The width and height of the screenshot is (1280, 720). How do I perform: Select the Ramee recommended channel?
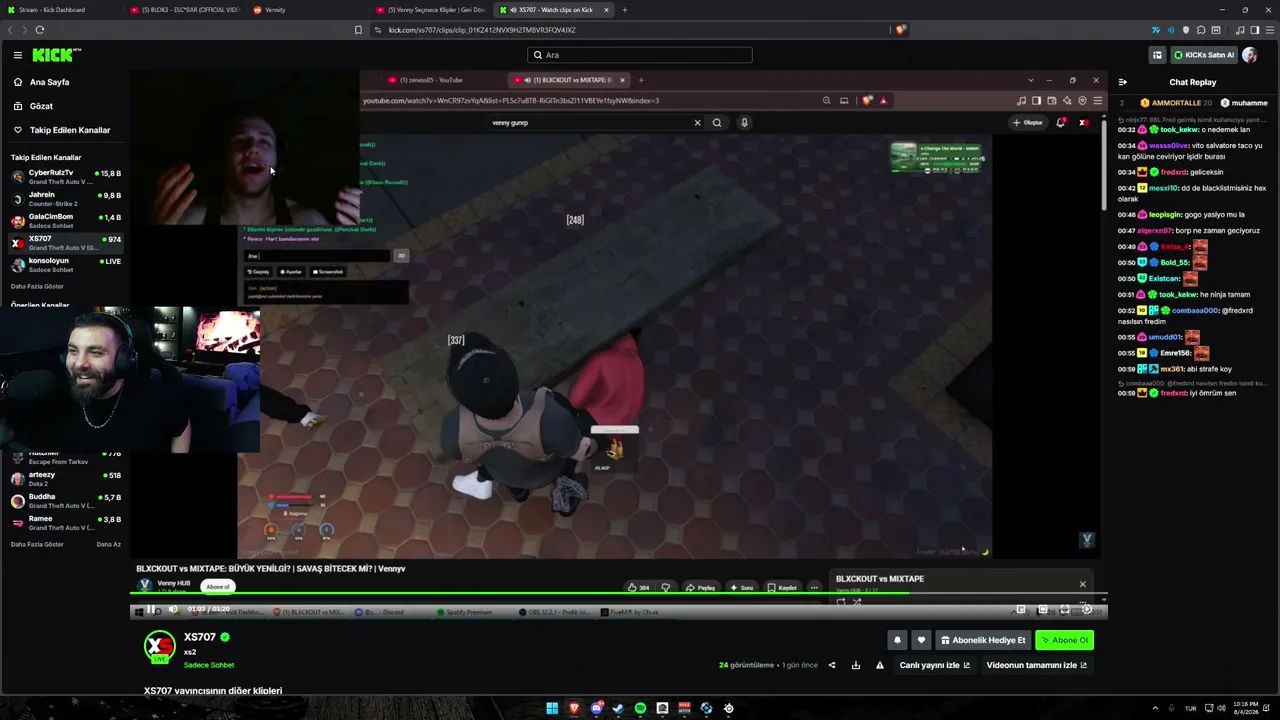point(65,523)
